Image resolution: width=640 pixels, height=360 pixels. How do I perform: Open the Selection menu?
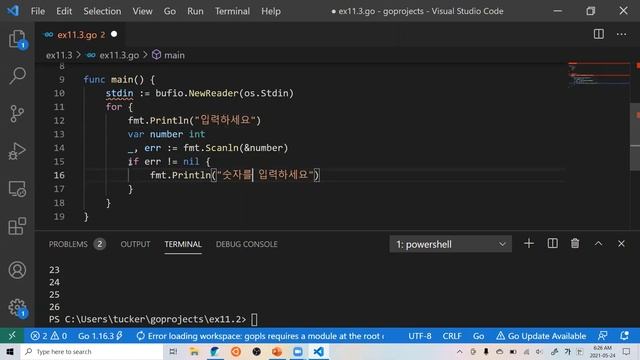pos(102,11)
